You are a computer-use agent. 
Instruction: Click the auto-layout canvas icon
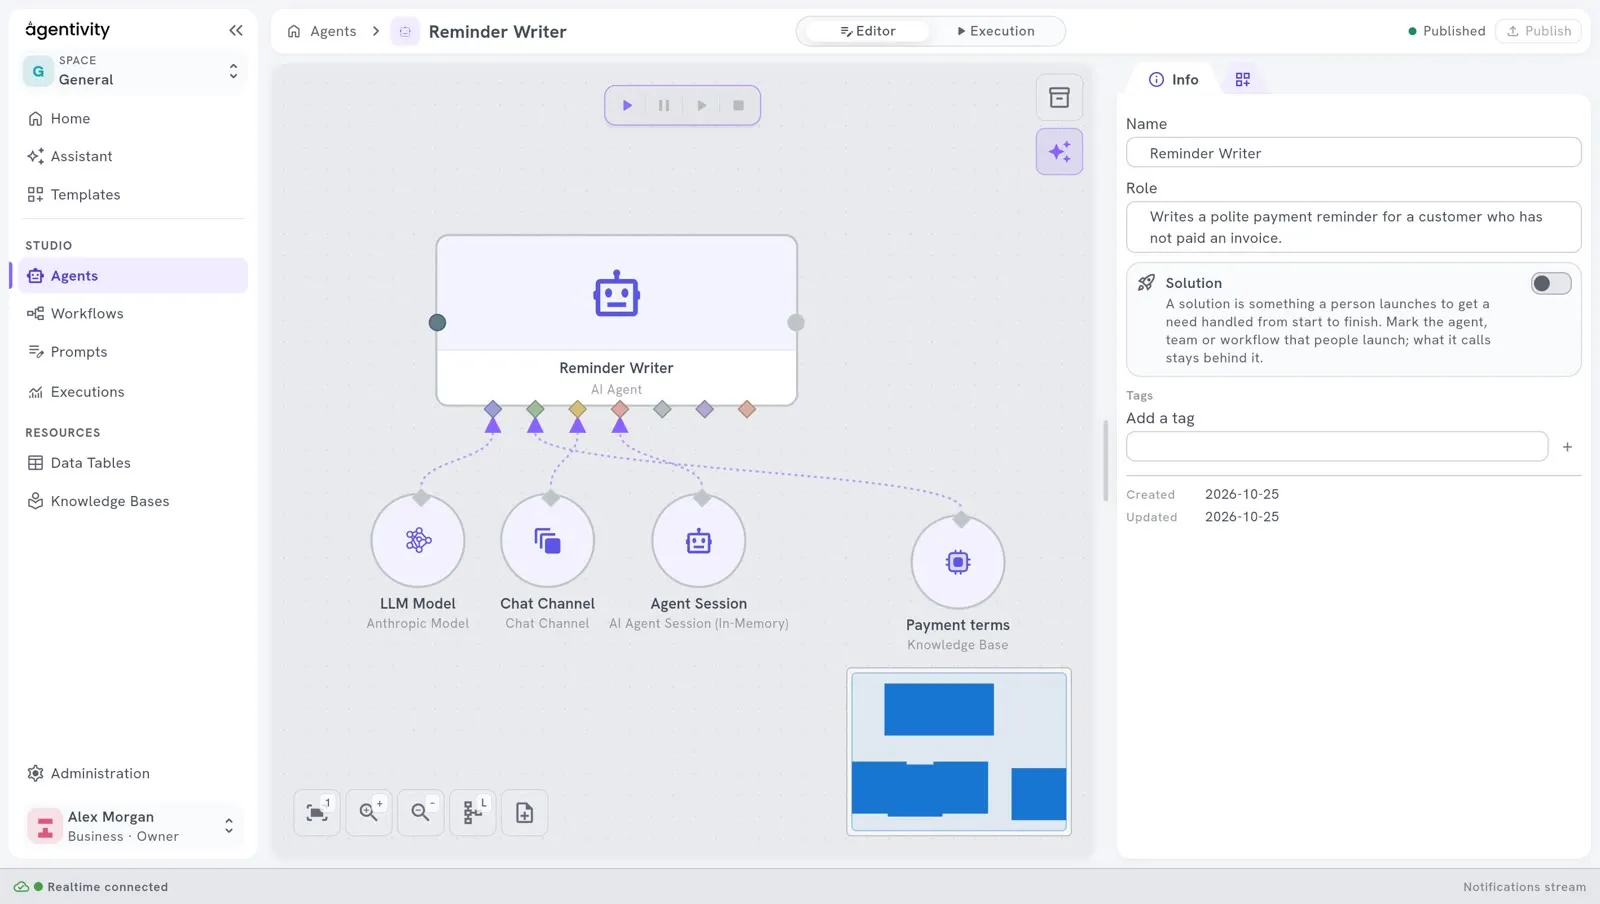pyautogui.click(x=473, y=812)
